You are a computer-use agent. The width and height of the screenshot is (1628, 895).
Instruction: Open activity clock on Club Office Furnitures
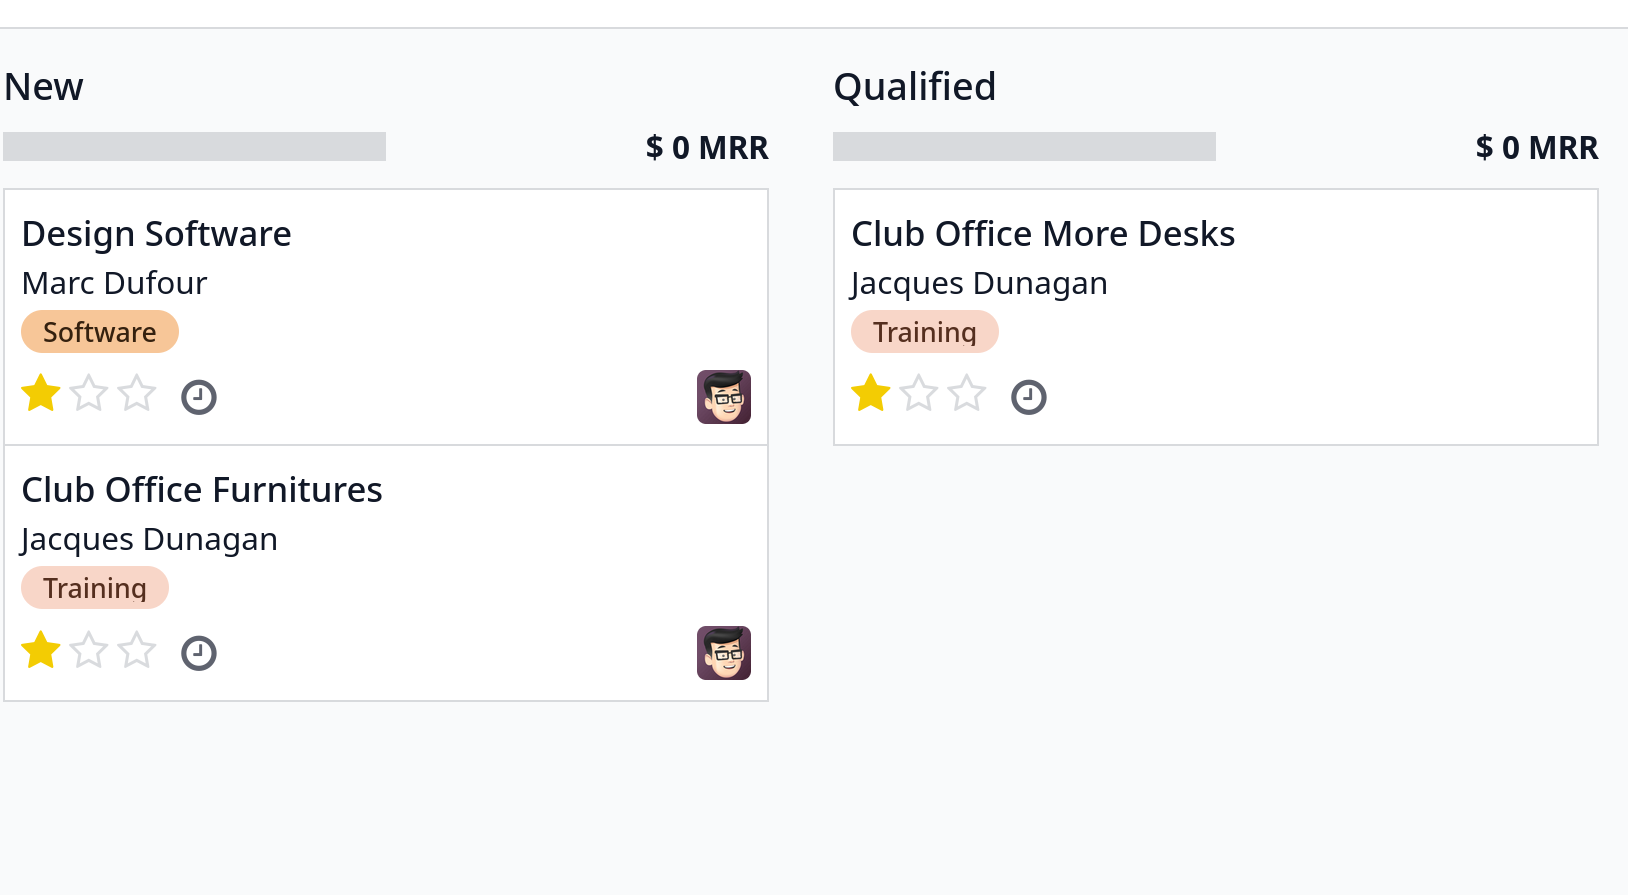tap(199, 653)
